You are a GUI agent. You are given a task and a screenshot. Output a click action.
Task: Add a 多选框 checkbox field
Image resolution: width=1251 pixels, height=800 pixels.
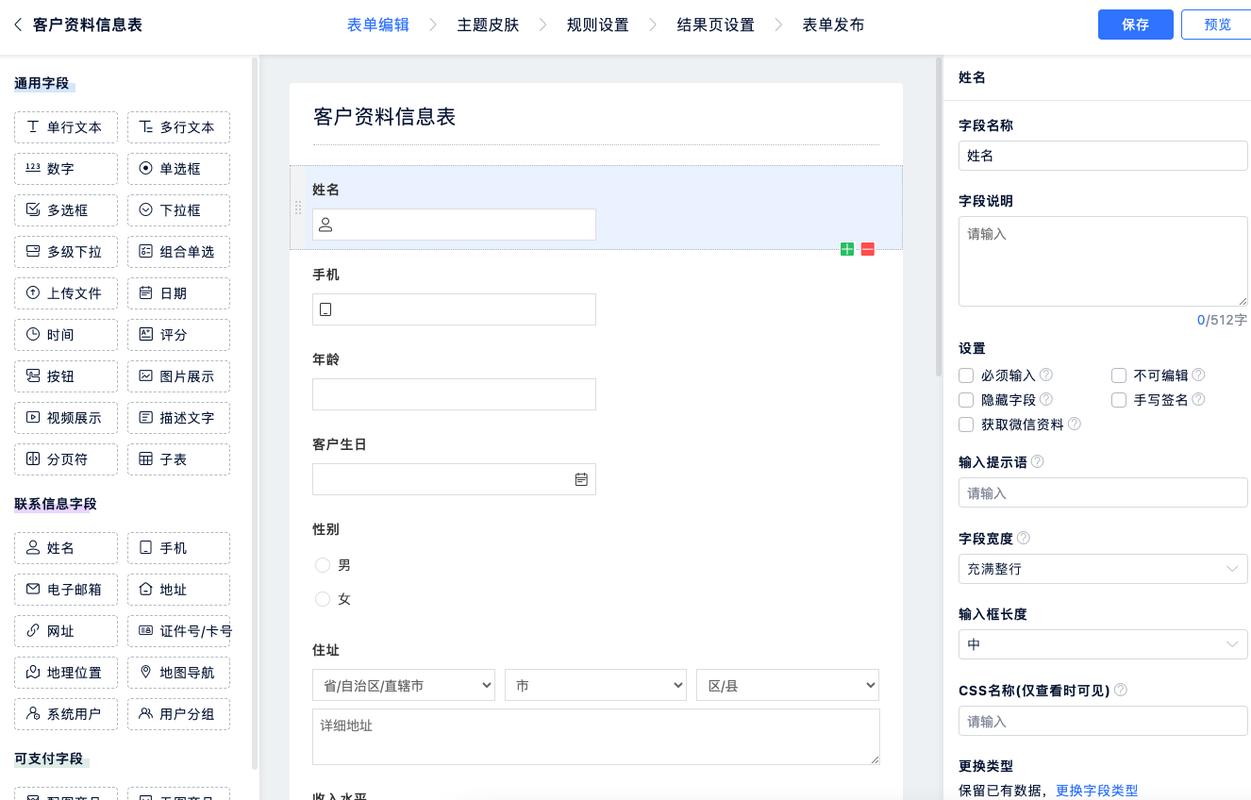[x=66, y=210]
